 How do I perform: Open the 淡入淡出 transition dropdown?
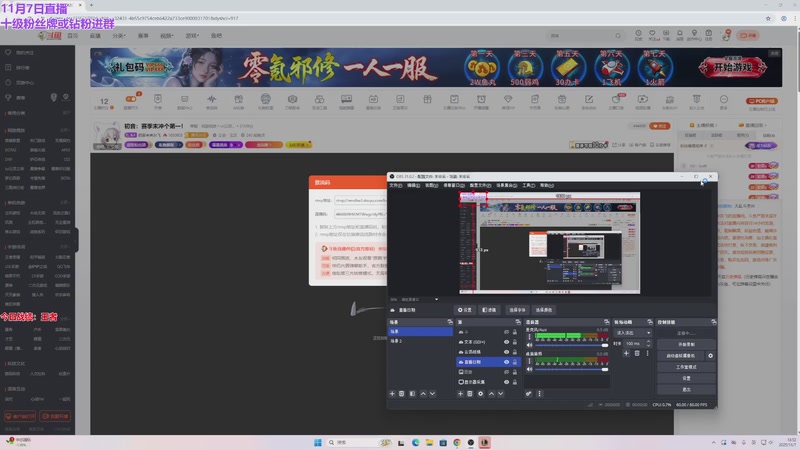633,333
